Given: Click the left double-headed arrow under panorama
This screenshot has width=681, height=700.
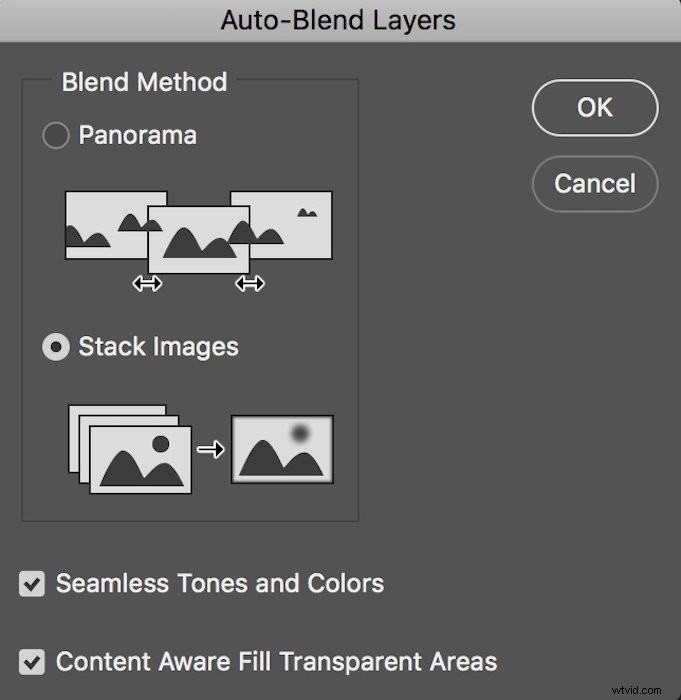Looking at the screenshot, I should click(147, 284).
